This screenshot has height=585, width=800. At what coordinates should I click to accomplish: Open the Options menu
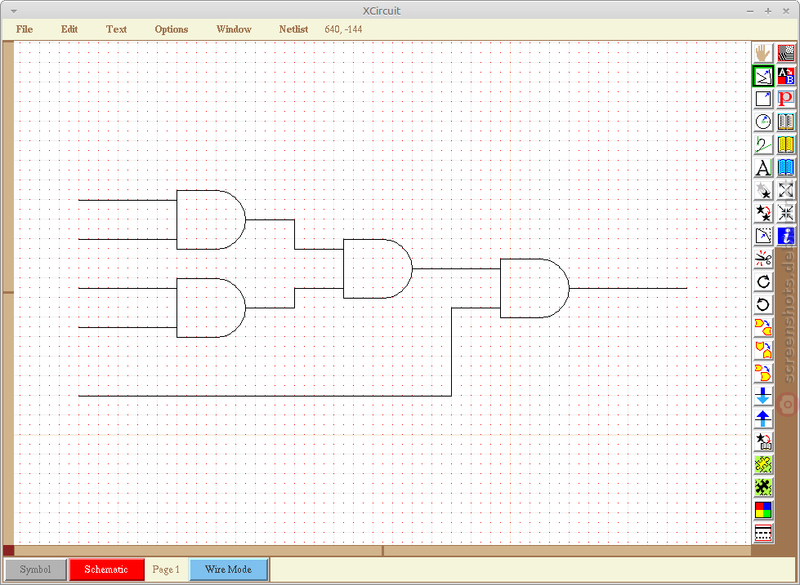click(171, 29)
